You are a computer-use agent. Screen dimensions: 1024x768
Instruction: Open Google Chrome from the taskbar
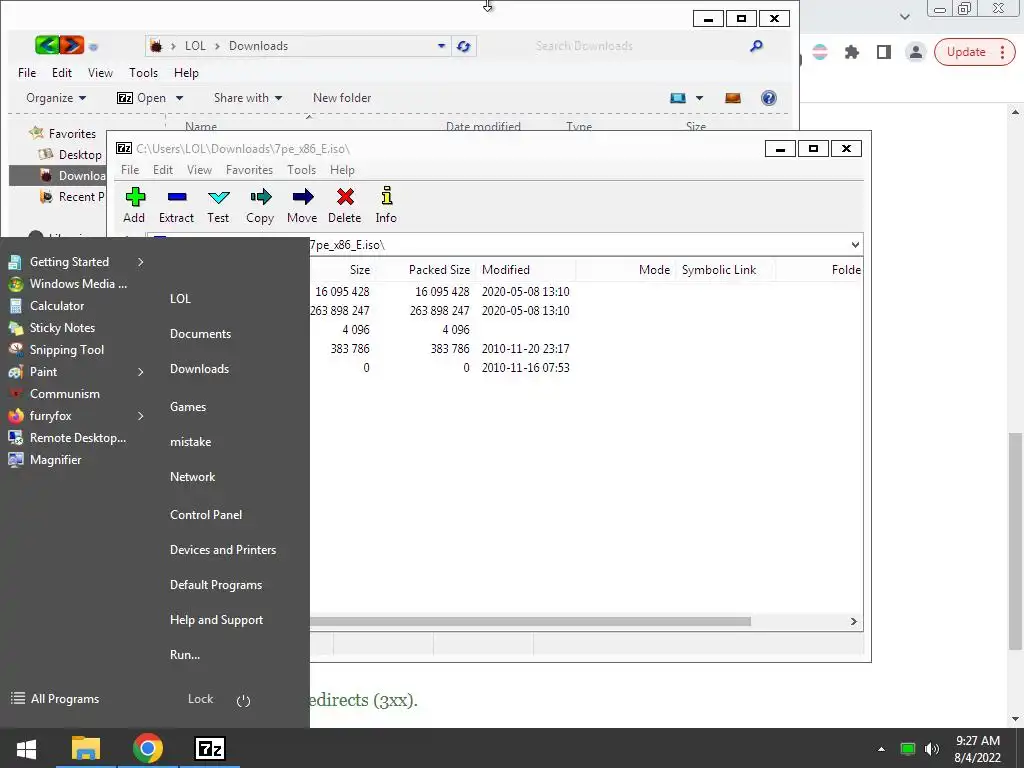click(x=148, y=748)
